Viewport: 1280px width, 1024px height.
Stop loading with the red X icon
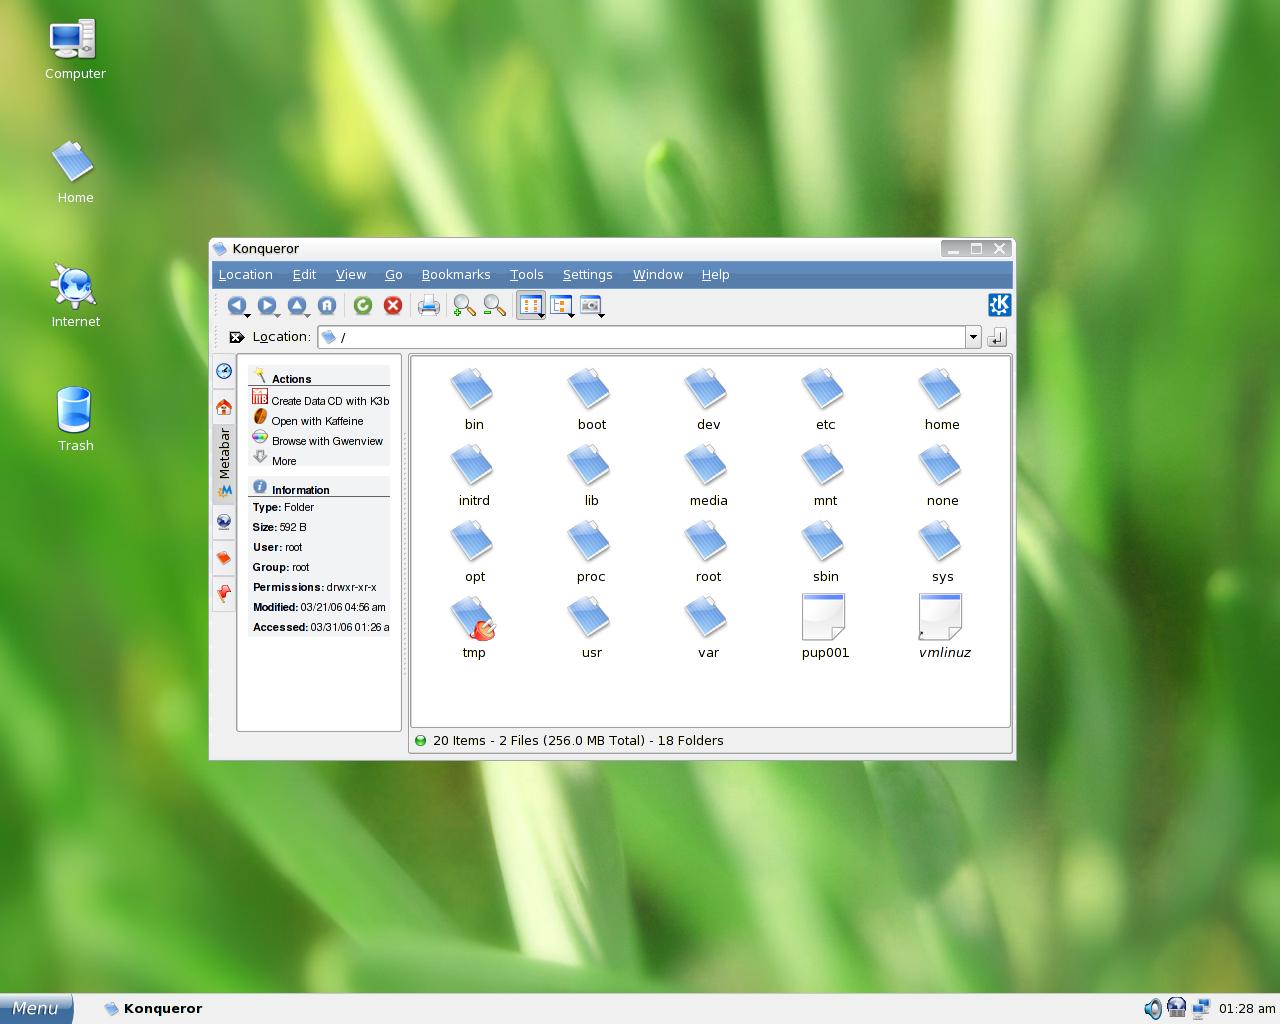point(393,306)
